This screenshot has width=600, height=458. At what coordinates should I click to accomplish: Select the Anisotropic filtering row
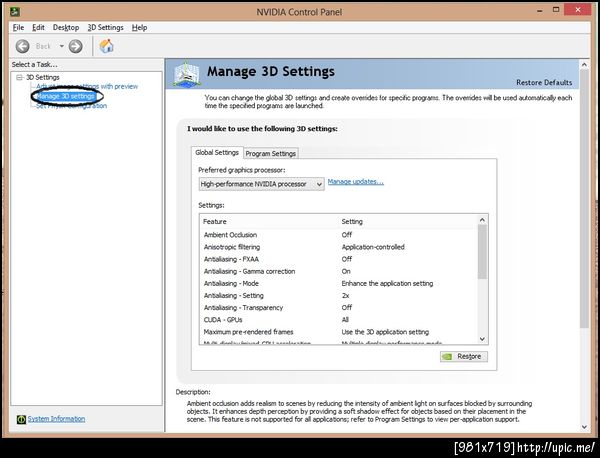pyautogui.click(x=339, y=247)
